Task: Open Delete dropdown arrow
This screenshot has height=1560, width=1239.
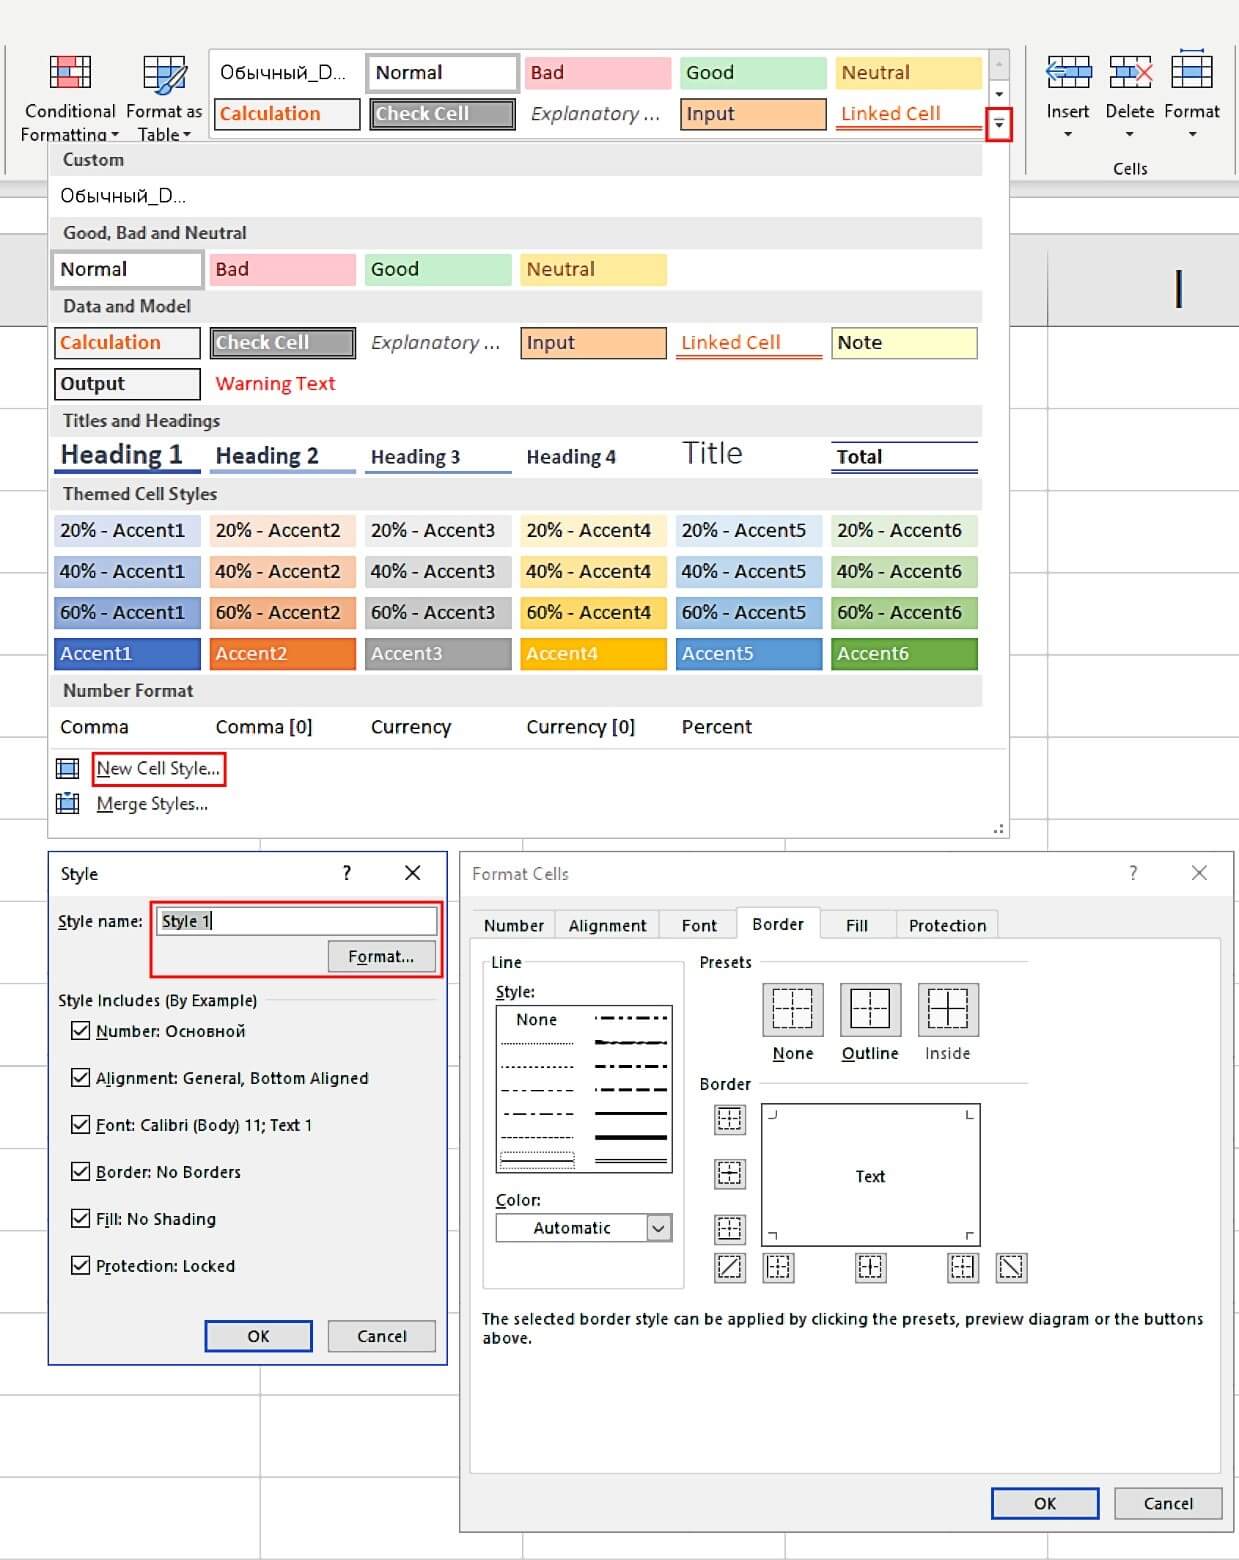Action: coord(1130,134)
